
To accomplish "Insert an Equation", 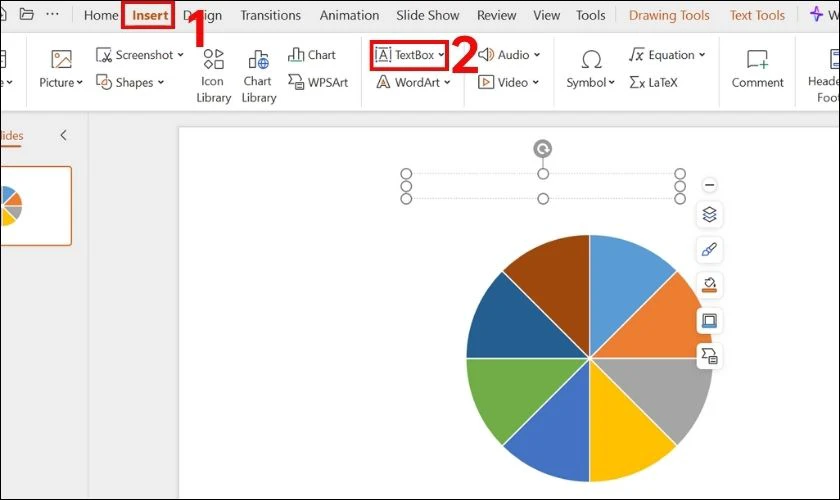I will 662,55.
